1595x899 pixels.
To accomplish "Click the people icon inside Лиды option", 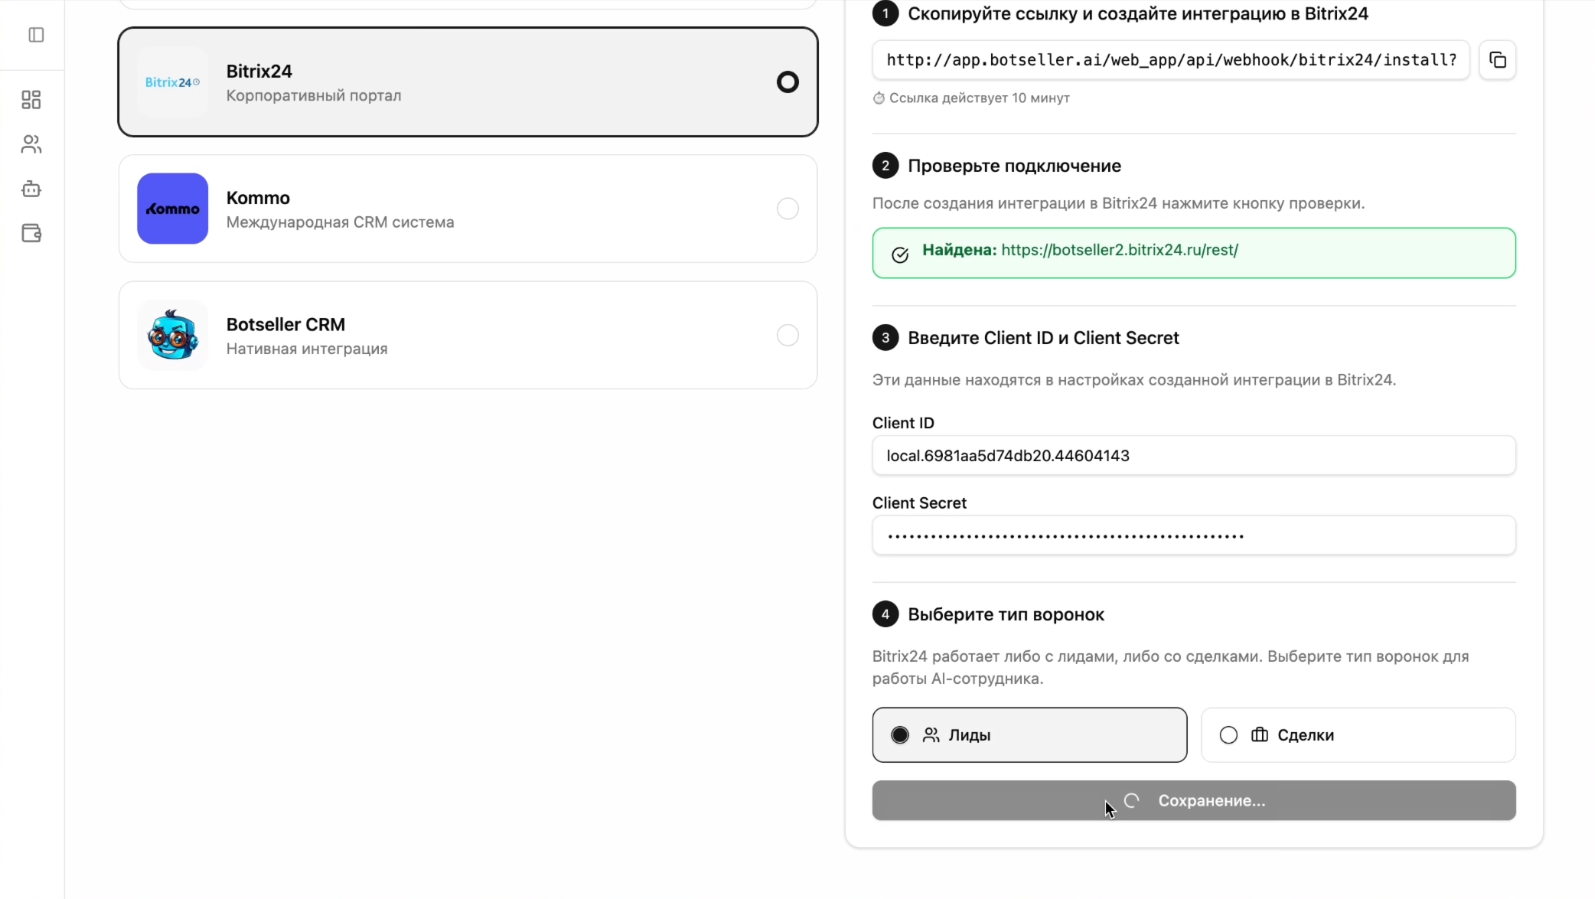I will (x=932, y=735).
